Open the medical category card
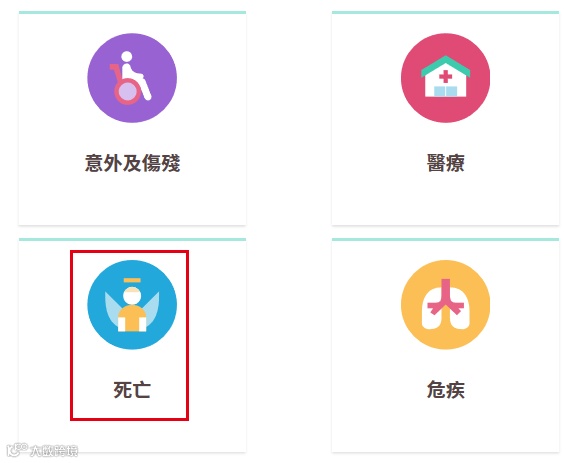Viewport: 585px width, 463px height. coord(445,118)
